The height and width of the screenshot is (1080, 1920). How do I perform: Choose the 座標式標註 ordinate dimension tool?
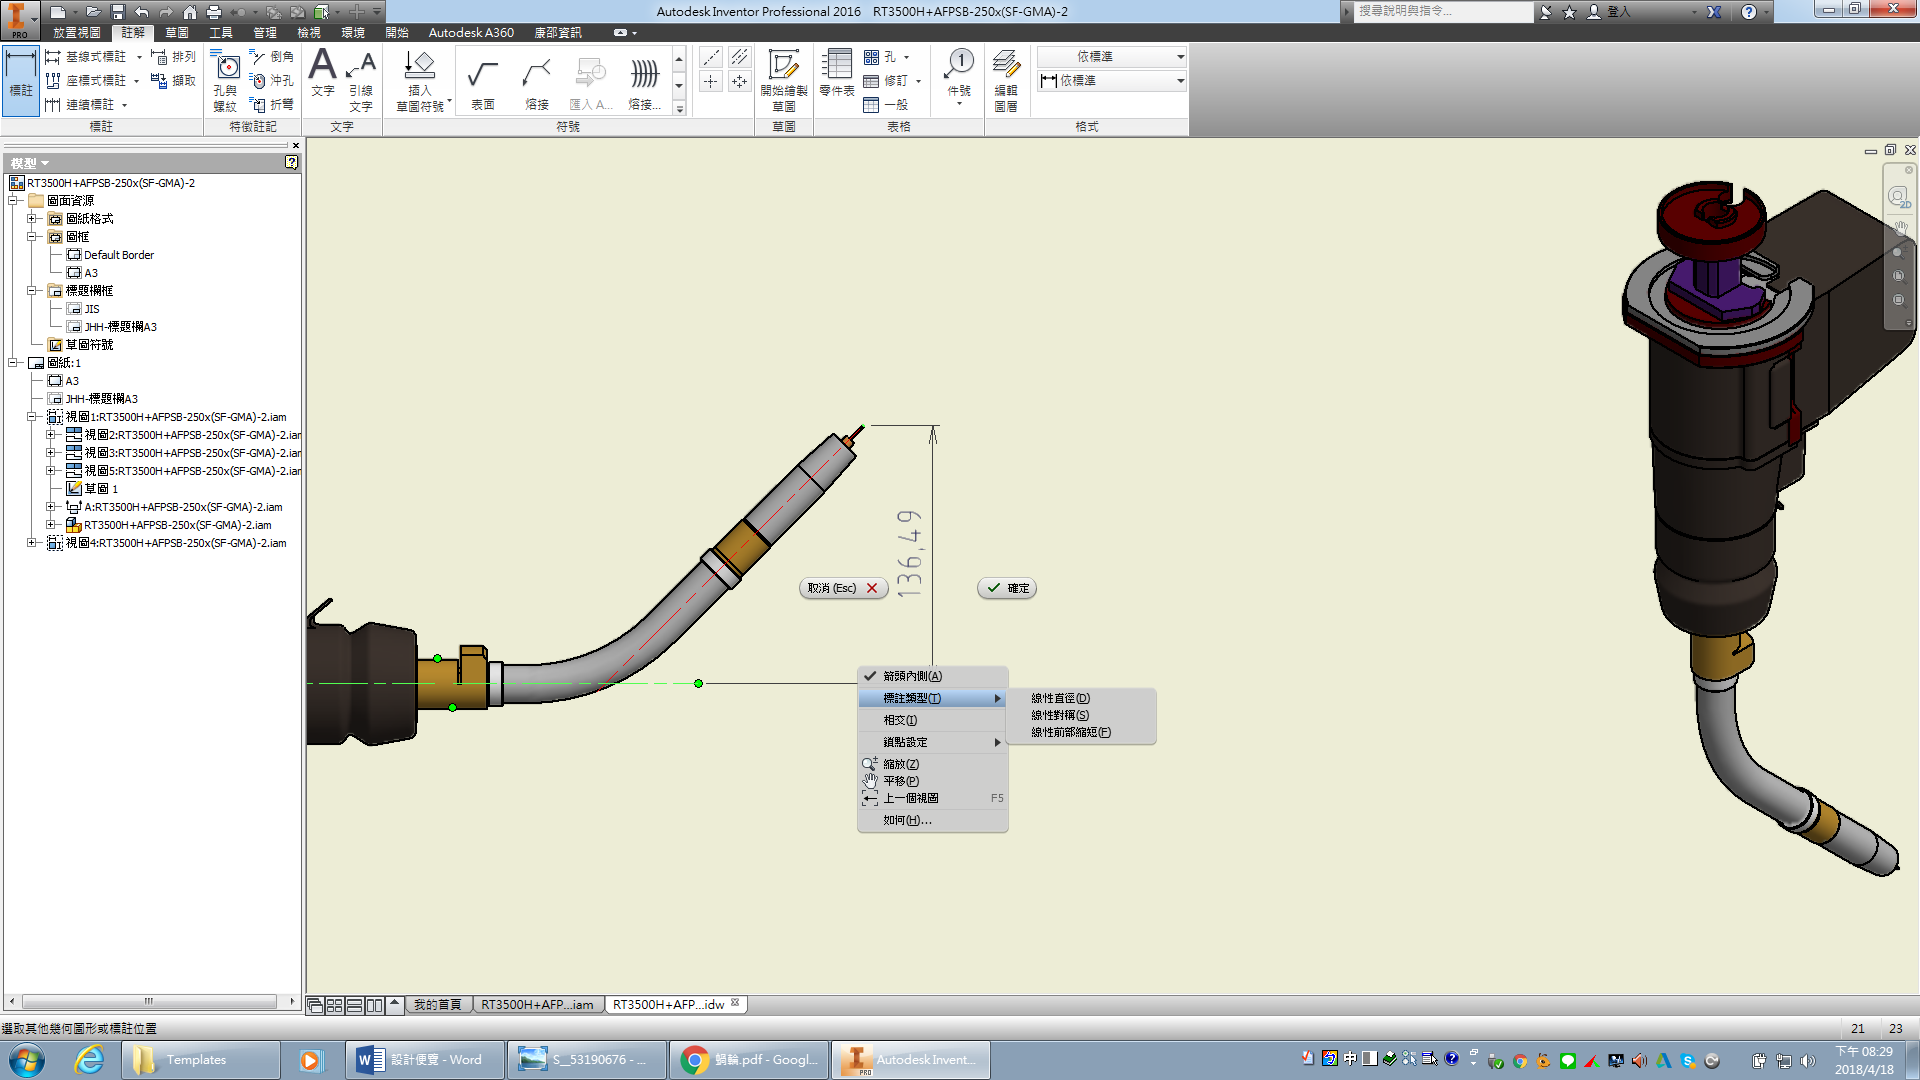pos(87,81)
